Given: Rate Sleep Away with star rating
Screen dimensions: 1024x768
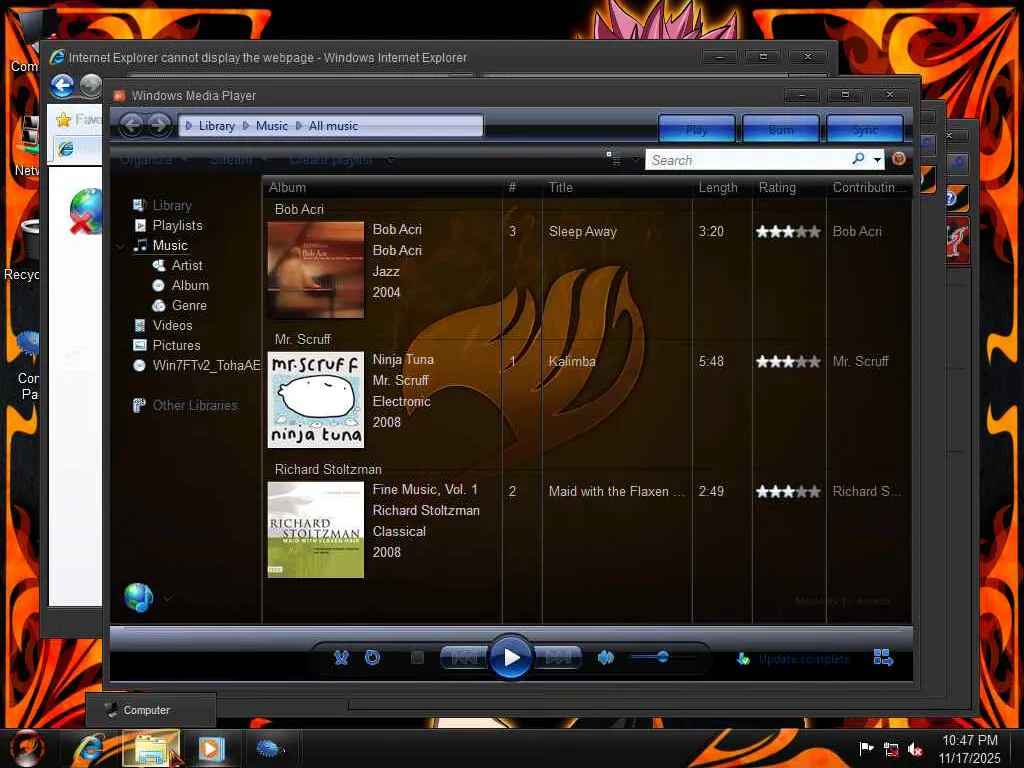Looking at the screenshot, I should [788, 231].
